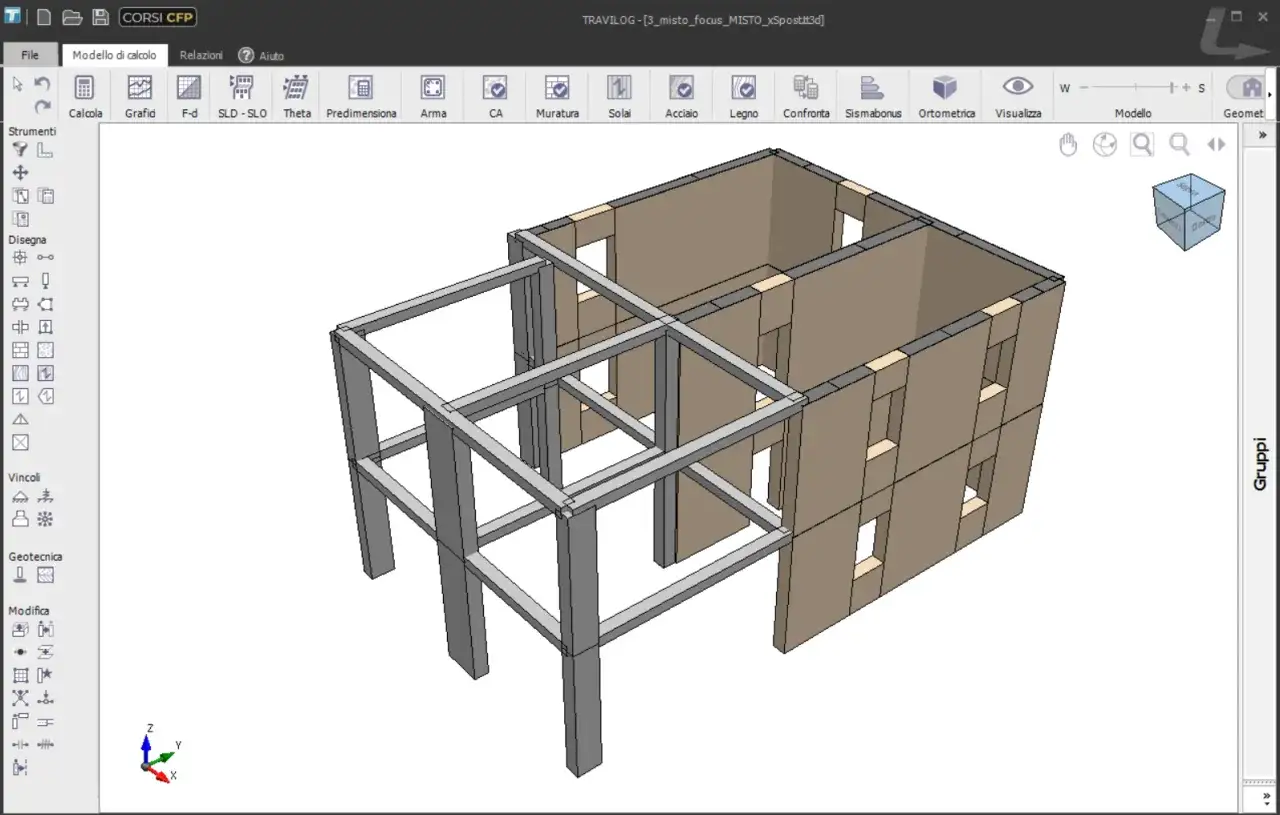Viewport: 1280px width, 815px height.
Task: Select the four-arrow move tool
Action: coord(20,173)
